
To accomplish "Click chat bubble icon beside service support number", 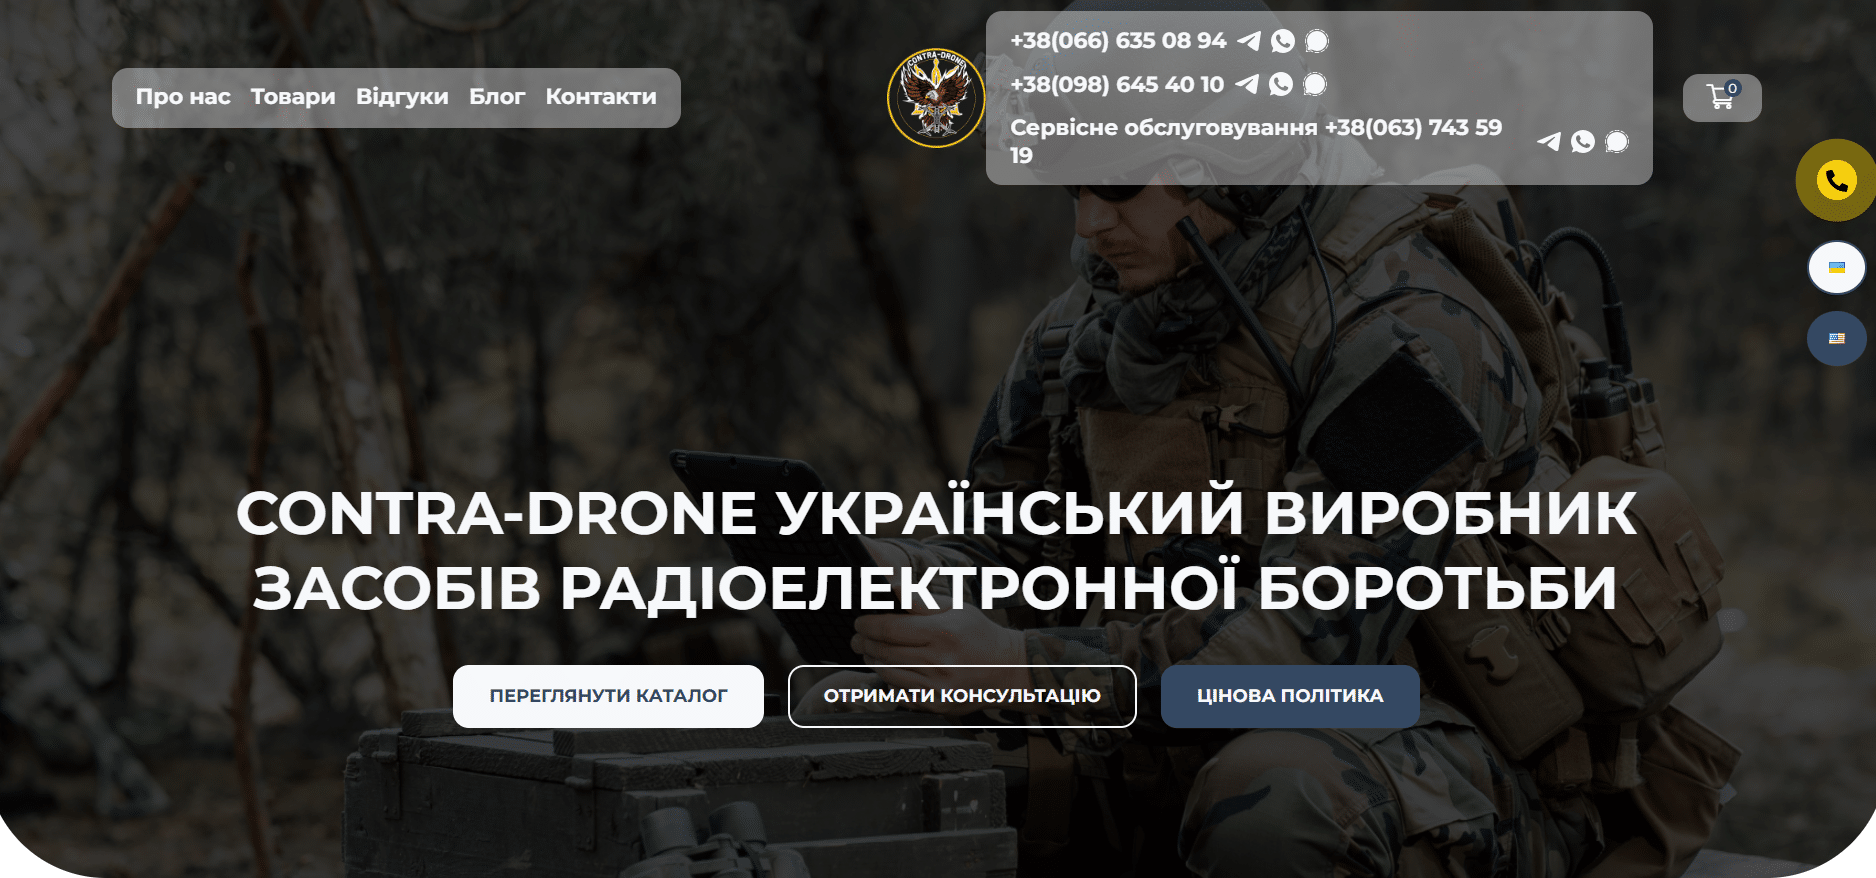I will (1617, 142).
